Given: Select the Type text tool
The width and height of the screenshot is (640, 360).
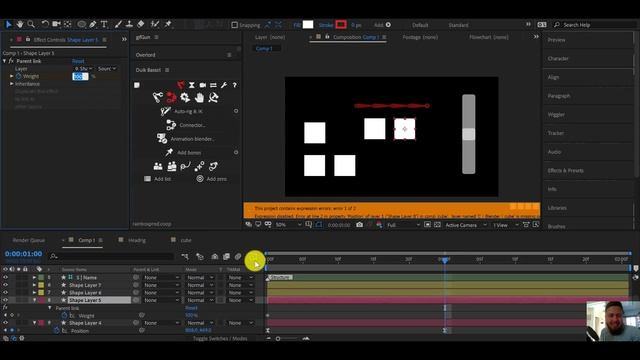Looking at the screenshot, I should click(x=104, y=24).
